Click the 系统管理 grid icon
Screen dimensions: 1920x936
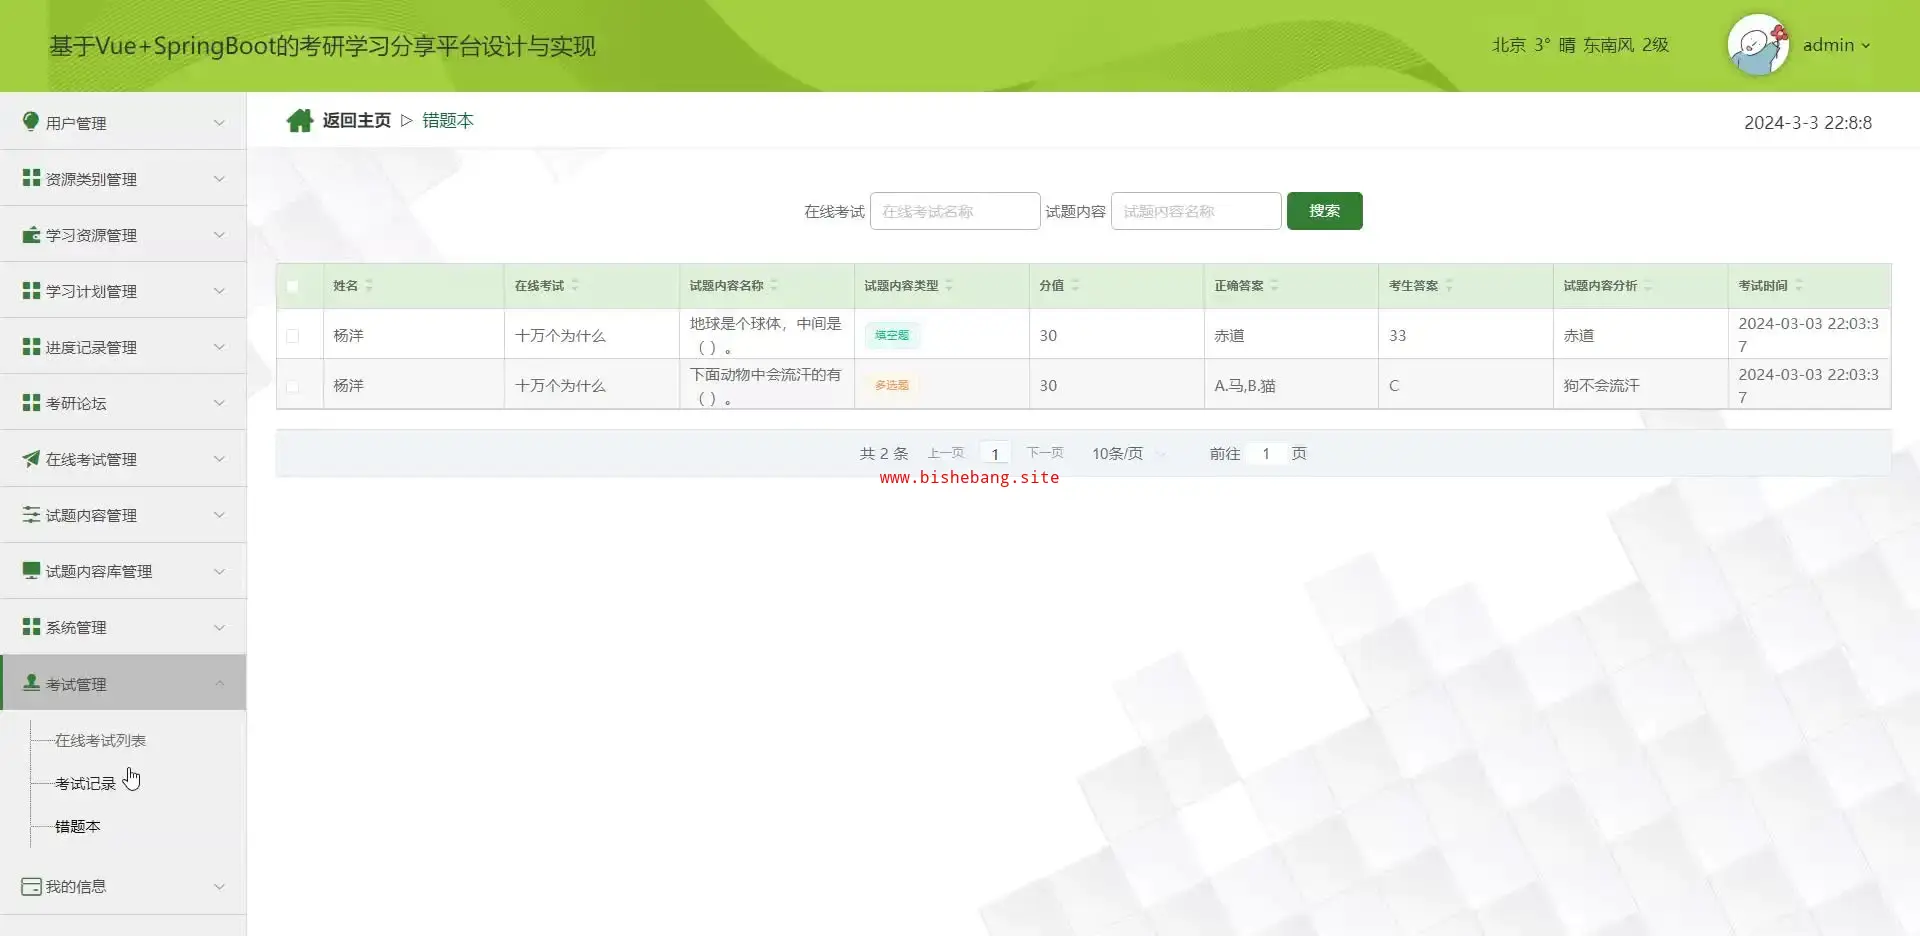point(31,626)
